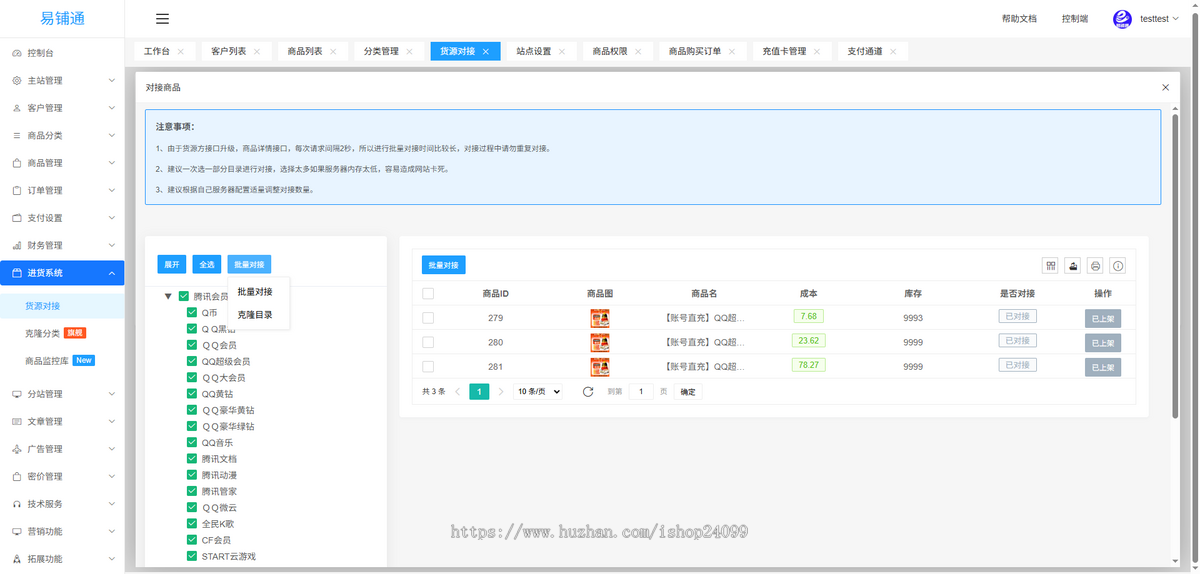
Task: Close the 充值卡管理 tab with its X
Action: point(816,51)
